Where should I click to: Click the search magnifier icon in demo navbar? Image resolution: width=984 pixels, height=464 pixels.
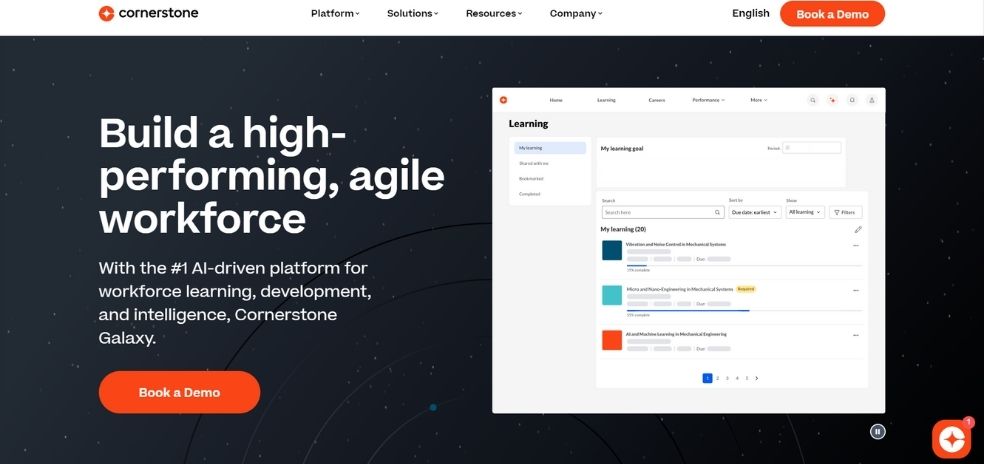point(813,100)
